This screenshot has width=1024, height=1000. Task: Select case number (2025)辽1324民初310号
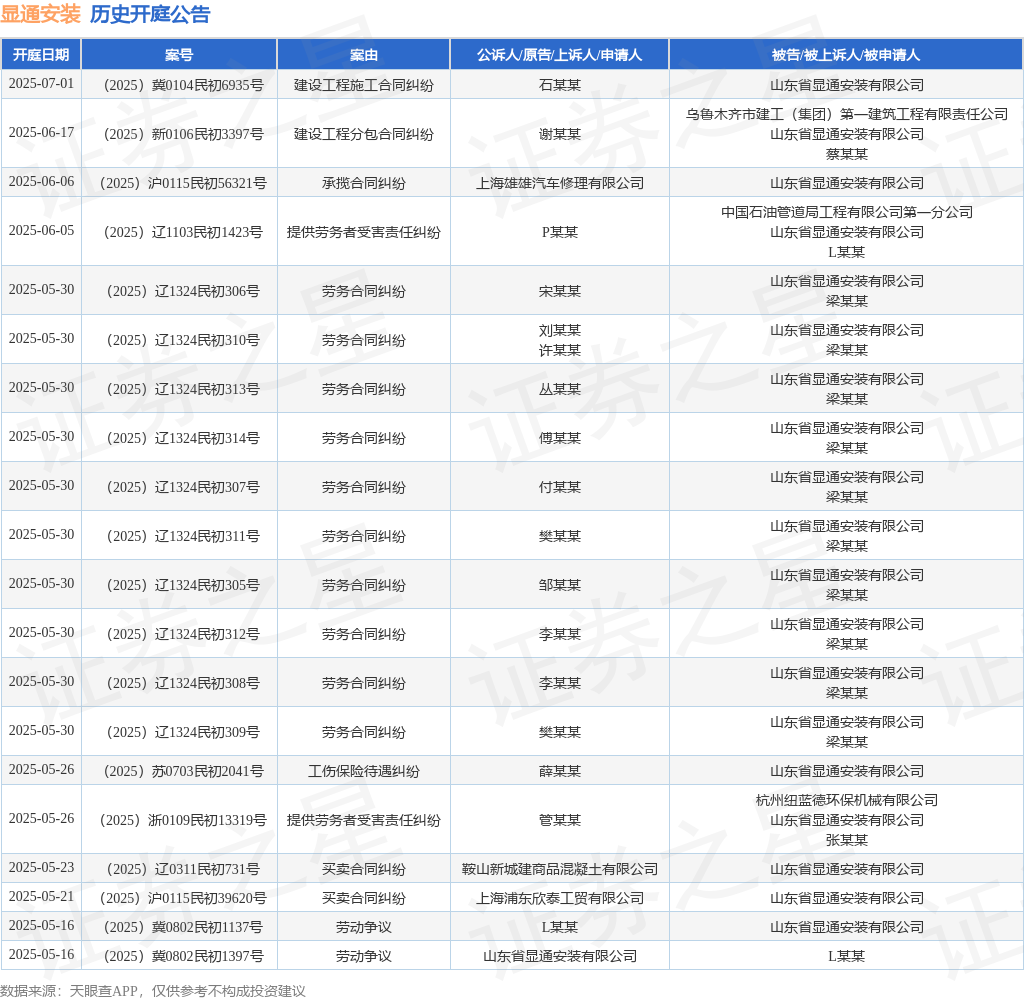[183, 340]
